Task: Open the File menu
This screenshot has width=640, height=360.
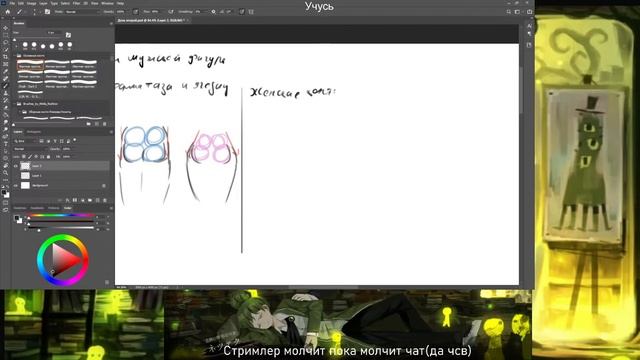Action: pyautogui.click(x=12, y=3)
